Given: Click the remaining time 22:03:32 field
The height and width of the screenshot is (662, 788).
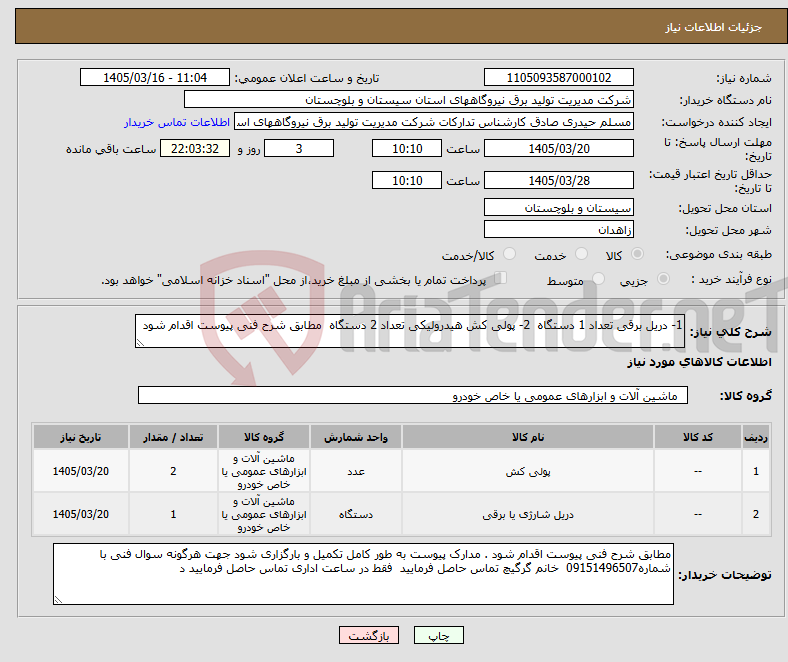Looking at the screenshot, I should [x=195, y=148].
